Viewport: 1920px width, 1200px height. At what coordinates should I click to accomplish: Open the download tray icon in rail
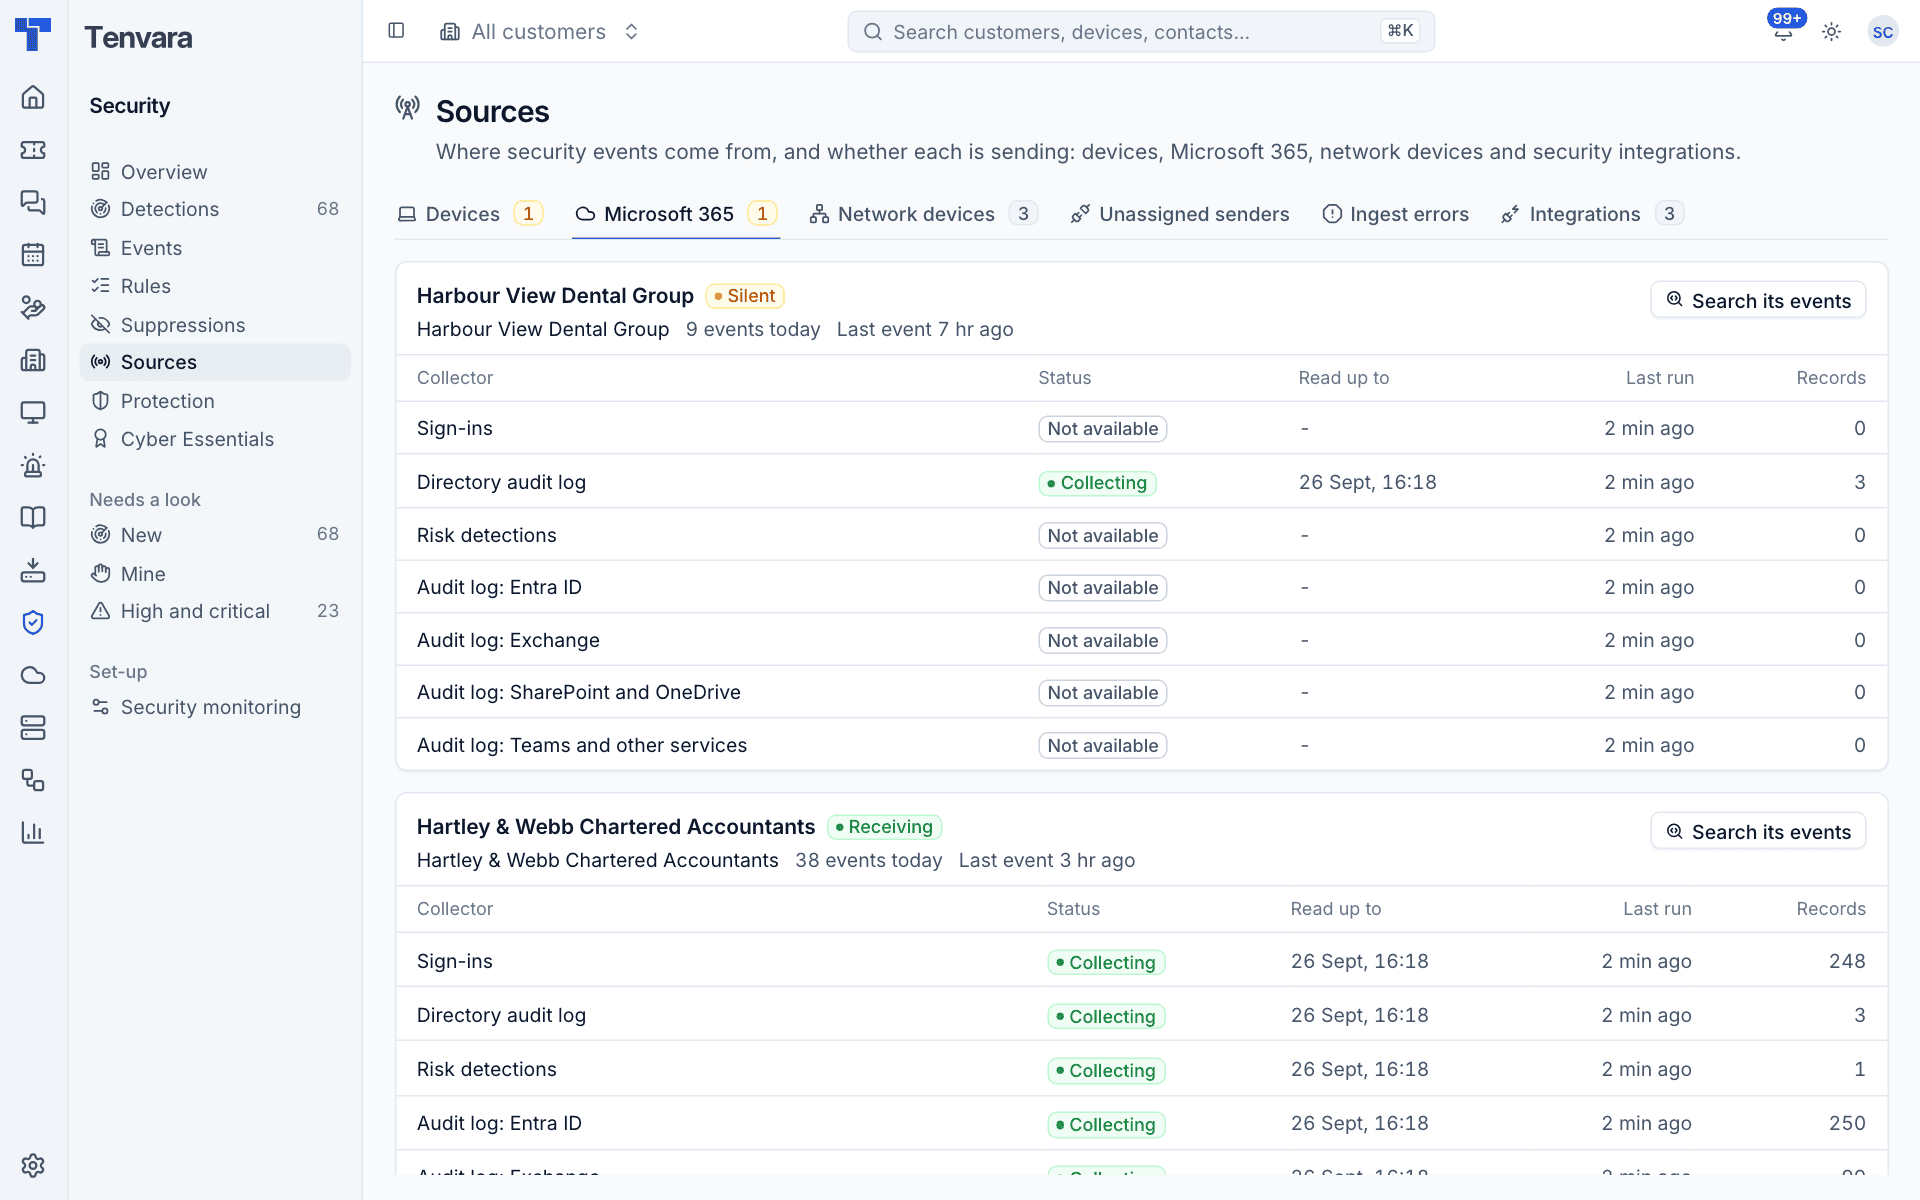click(33, 570)
